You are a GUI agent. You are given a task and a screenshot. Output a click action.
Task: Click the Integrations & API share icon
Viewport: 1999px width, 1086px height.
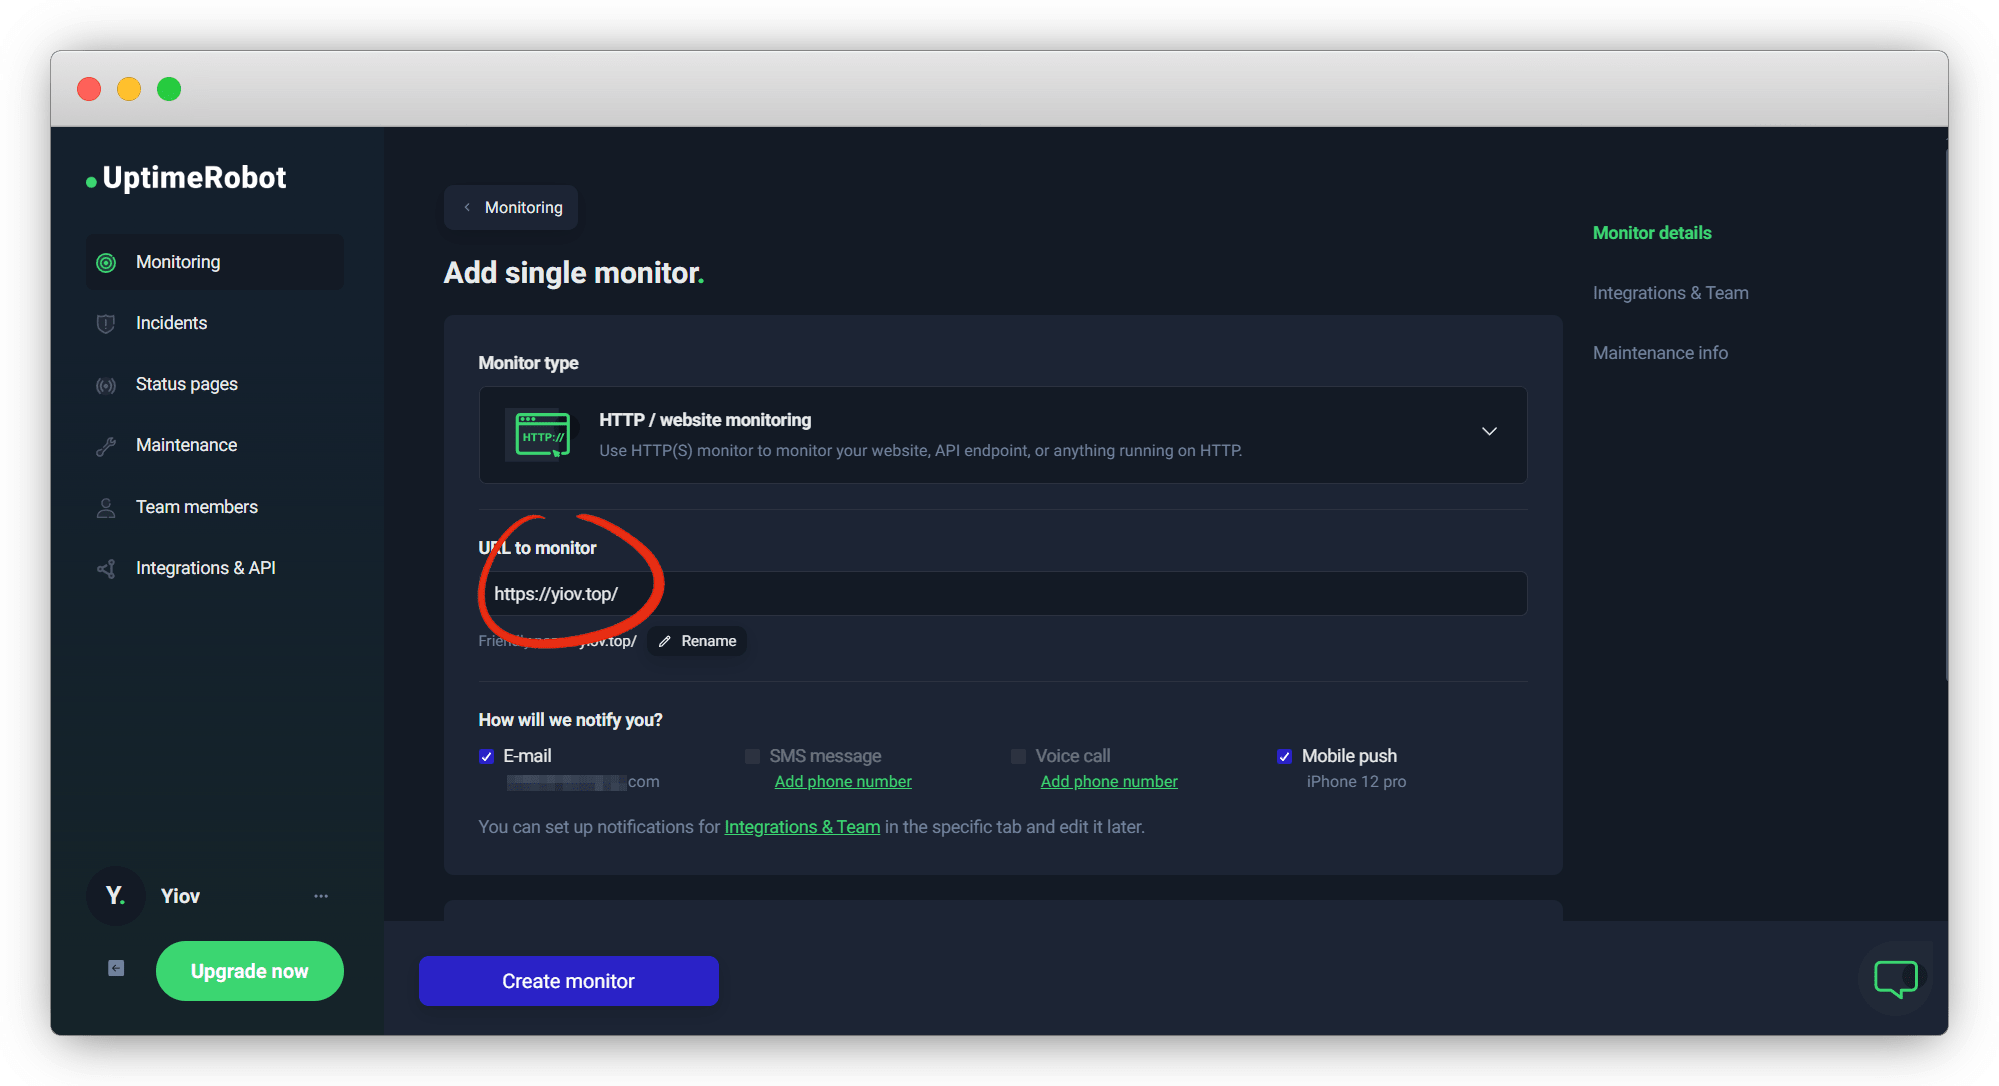click(106, 569)
